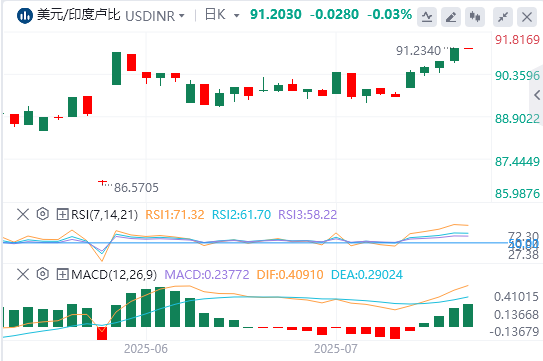Open MACD indicator settings hexagon icon
543x361 pixels.
pyautogui.click(x=43, y=274)
